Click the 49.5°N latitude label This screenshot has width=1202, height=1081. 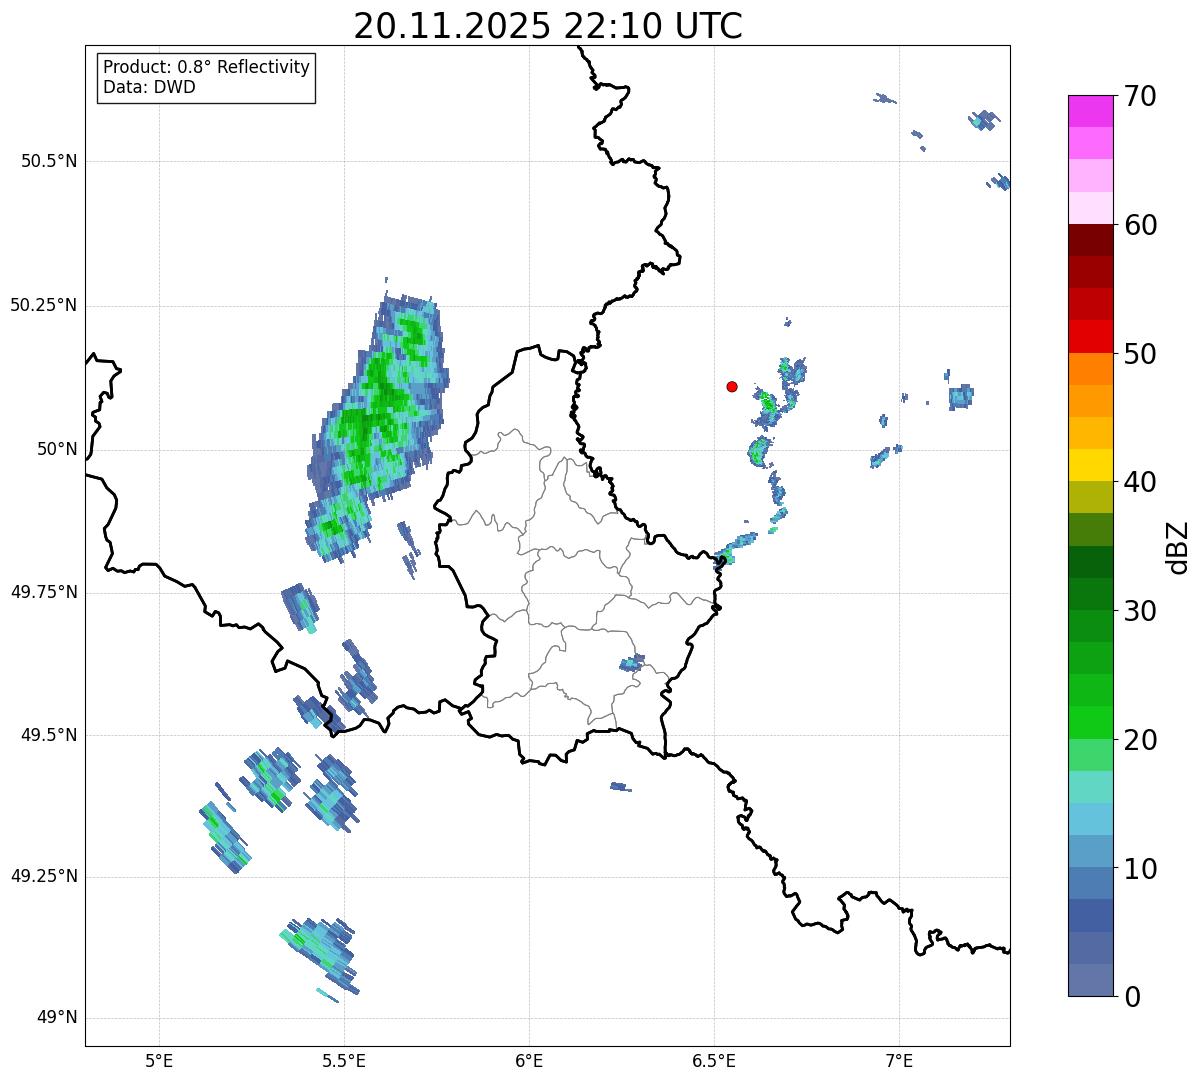click(x=49, y=735)
